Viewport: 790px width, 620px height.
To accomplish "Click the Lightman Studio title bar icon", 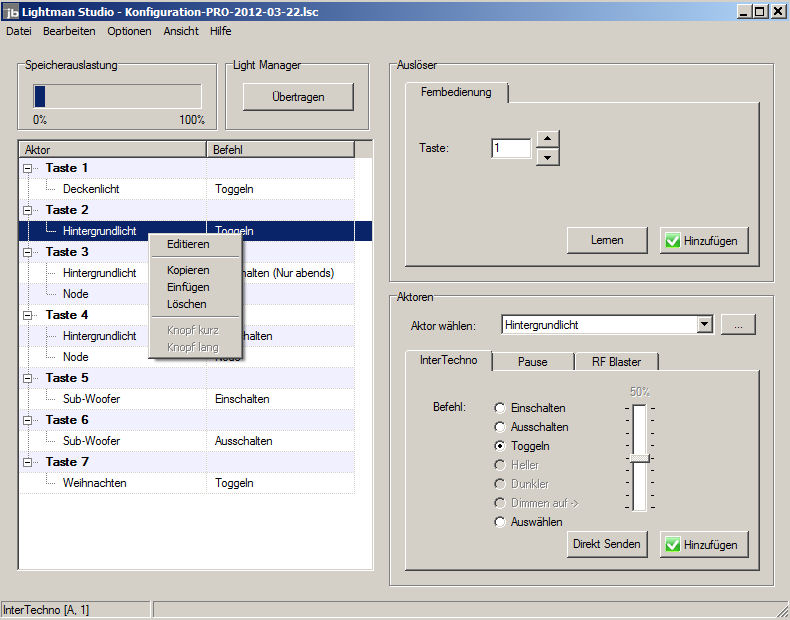I will pos(11,11).
